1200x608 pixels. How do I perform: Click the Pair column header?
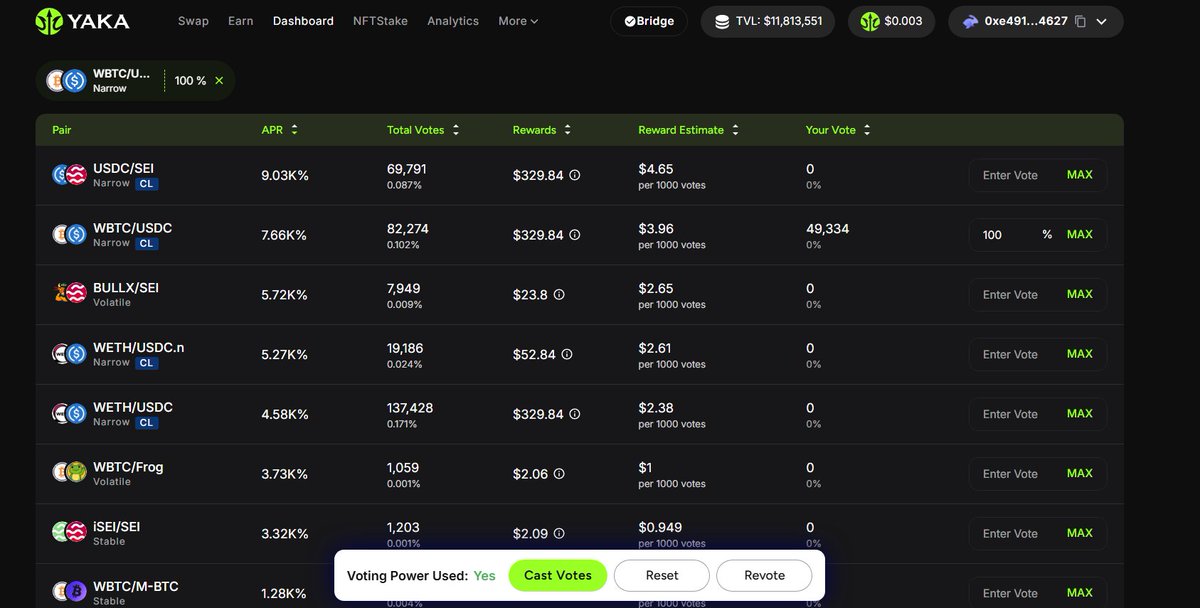pos(62,130)
